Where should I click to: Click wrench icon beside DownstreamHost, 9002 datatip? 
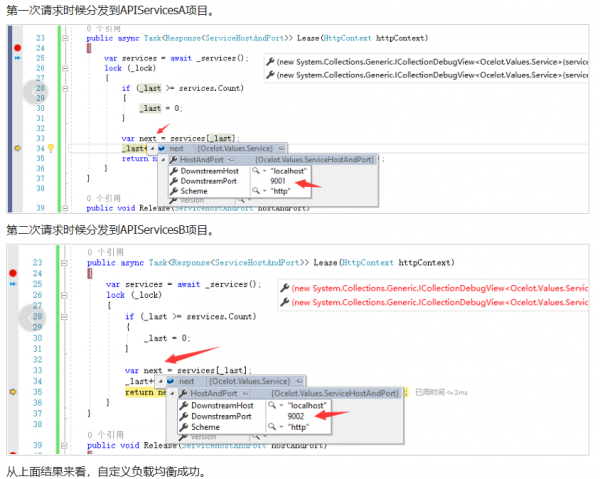[184, 405]
